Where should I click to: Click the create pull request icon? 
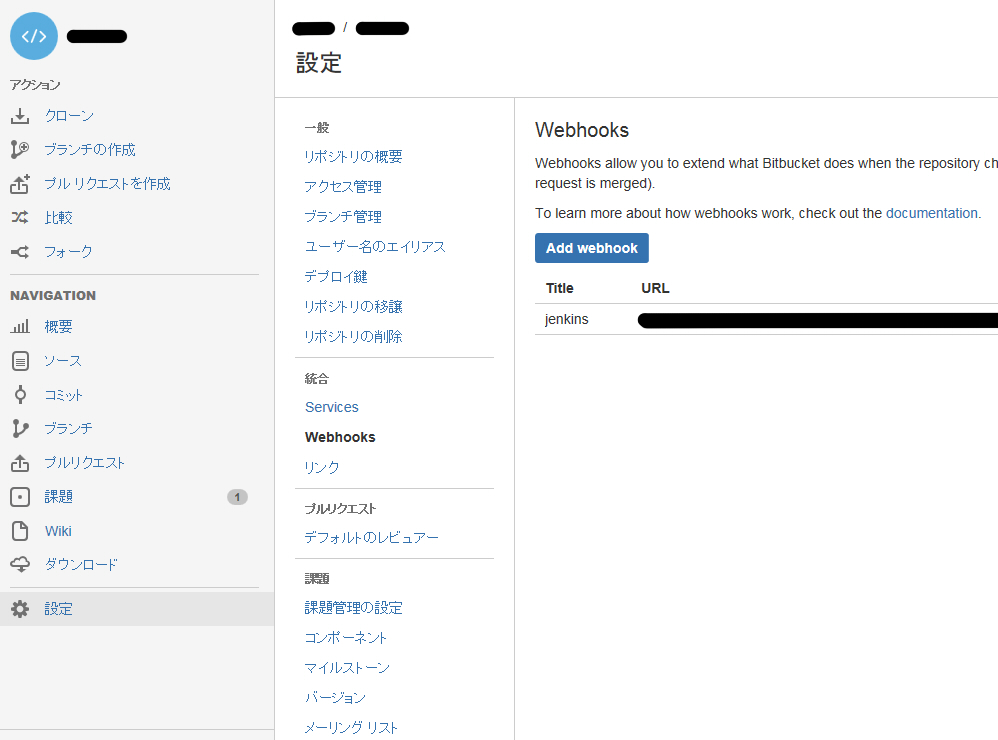(x=20, y=184)
